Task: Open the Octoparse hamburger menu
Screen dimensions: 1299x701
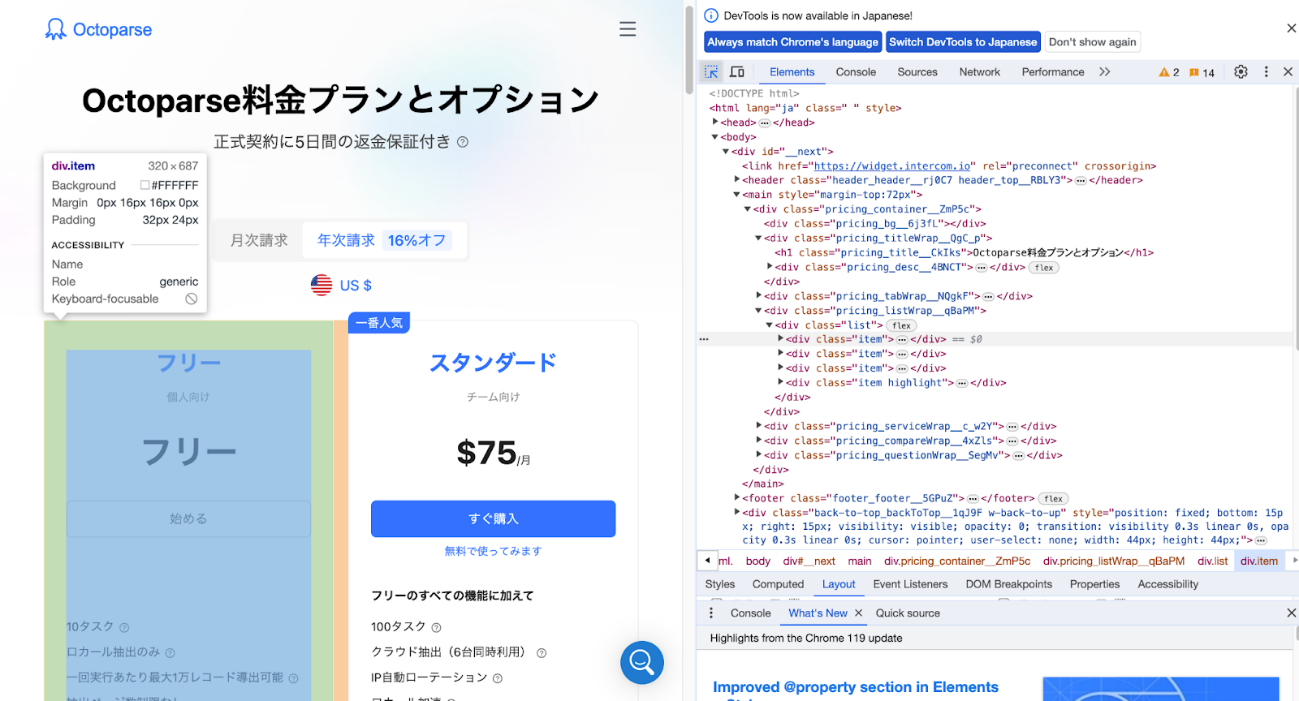Action: coord(628,29)
